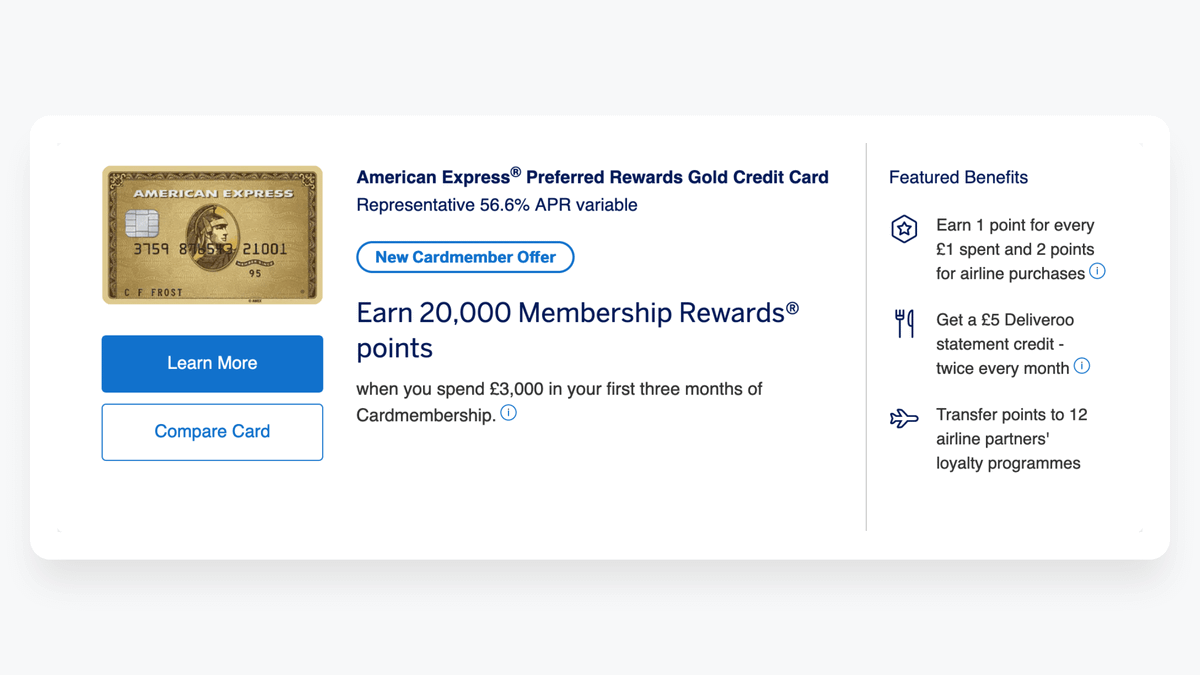Select the Transfer points to 12 airline partners text
The width and height of the screenshot is (1200, 675).
pos(1010,439)
